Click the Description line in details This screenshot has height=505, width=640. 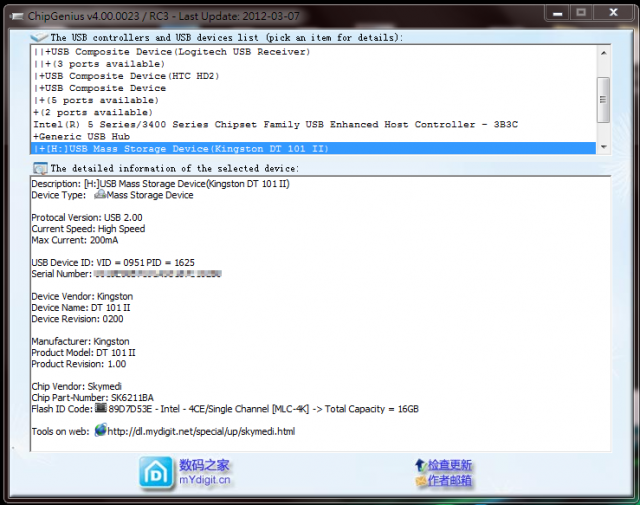[160, 184]
